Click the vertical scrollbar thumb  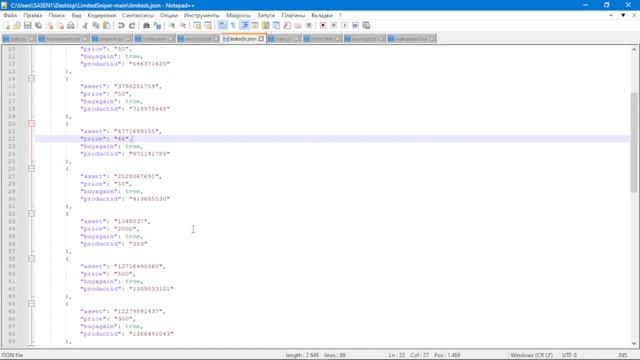tap(634, 142)
